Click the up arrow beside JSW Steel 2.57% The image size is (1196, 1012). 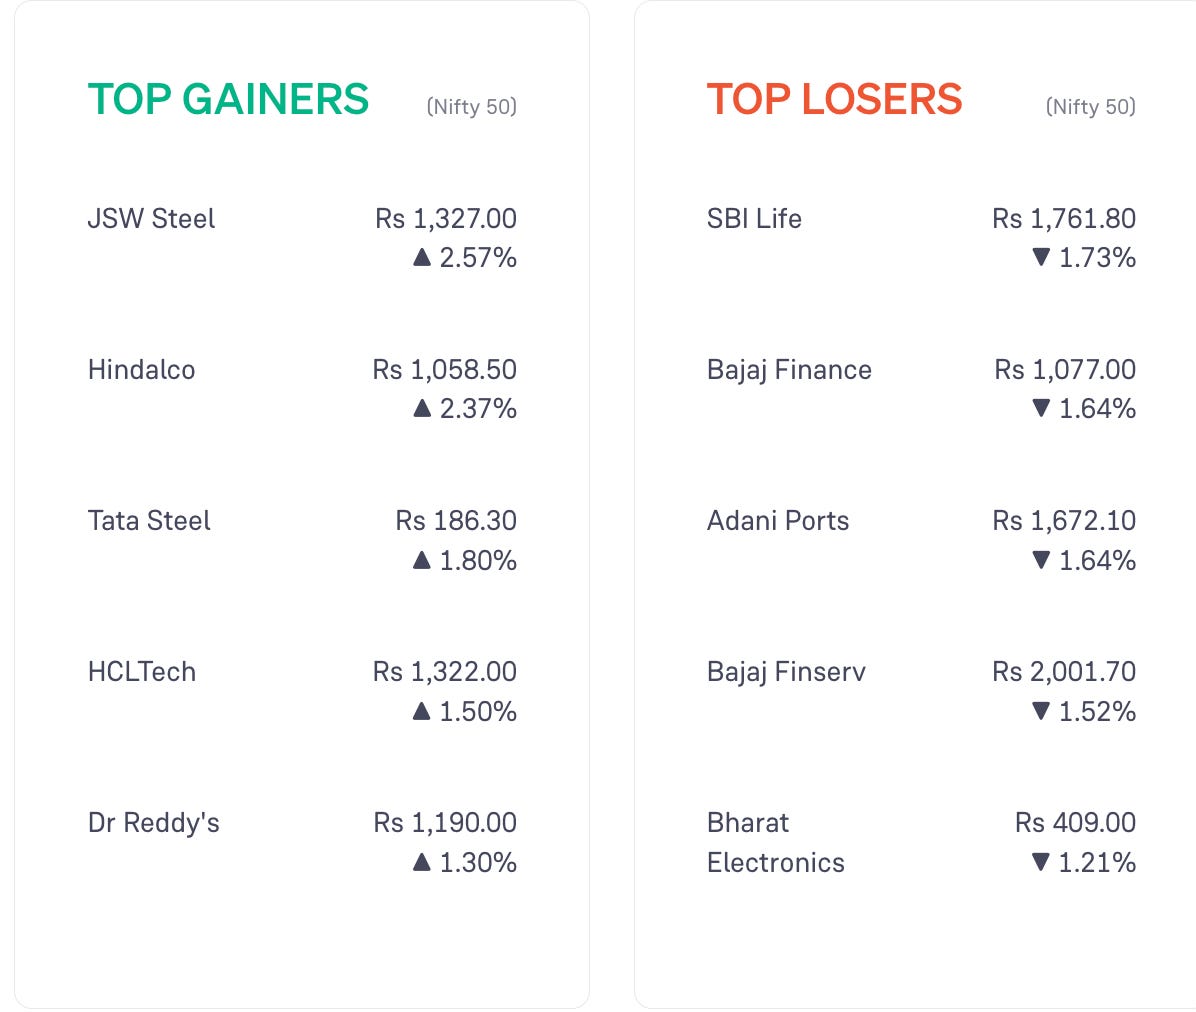tap(422, 257)
